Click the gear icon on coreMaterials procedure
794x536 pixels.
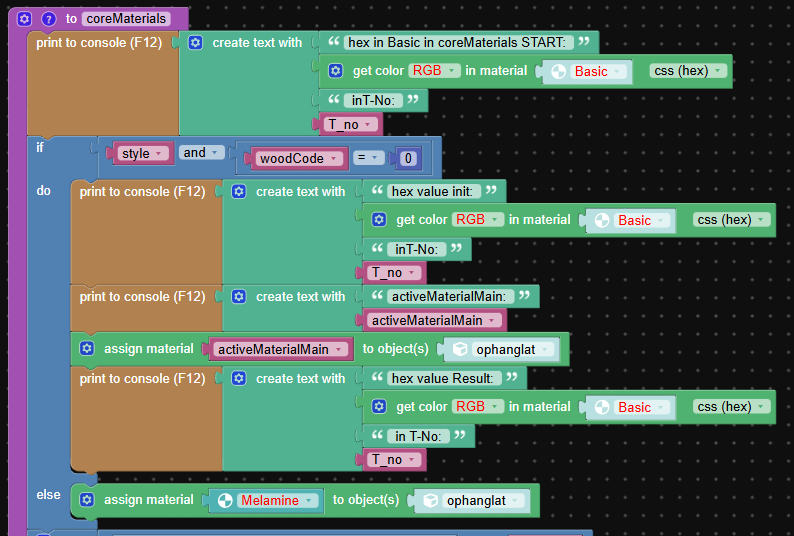click(25, 18)
